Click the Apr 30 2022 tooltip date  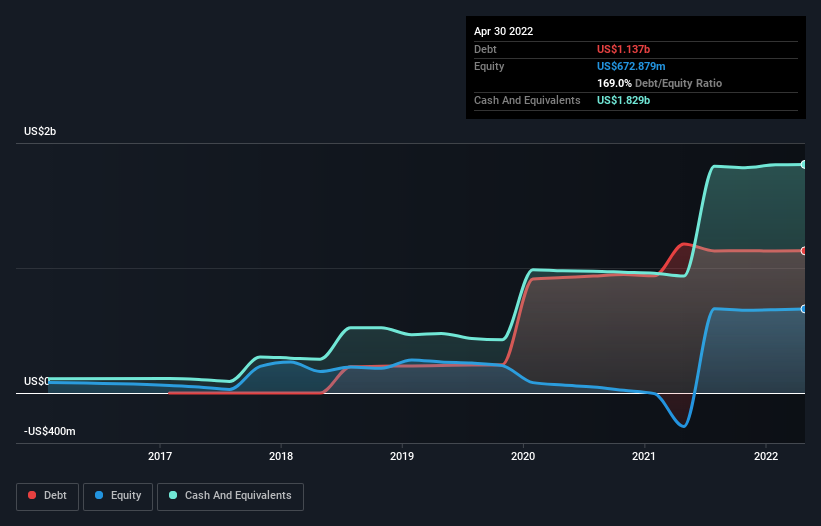pos(504,31)
